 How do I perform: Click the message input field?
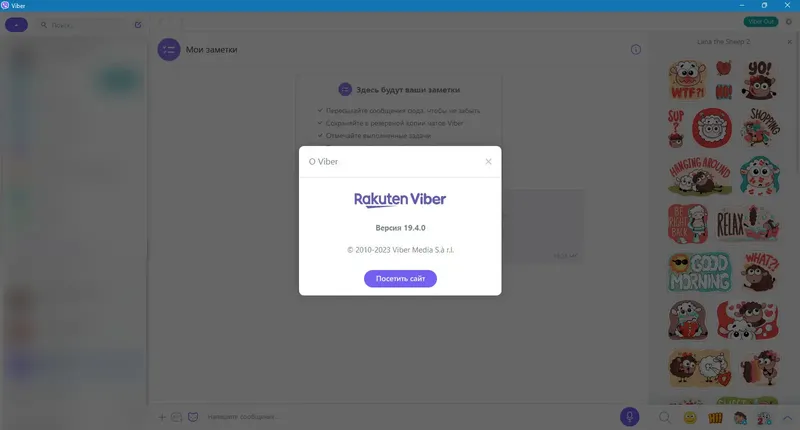pos(408,417)
